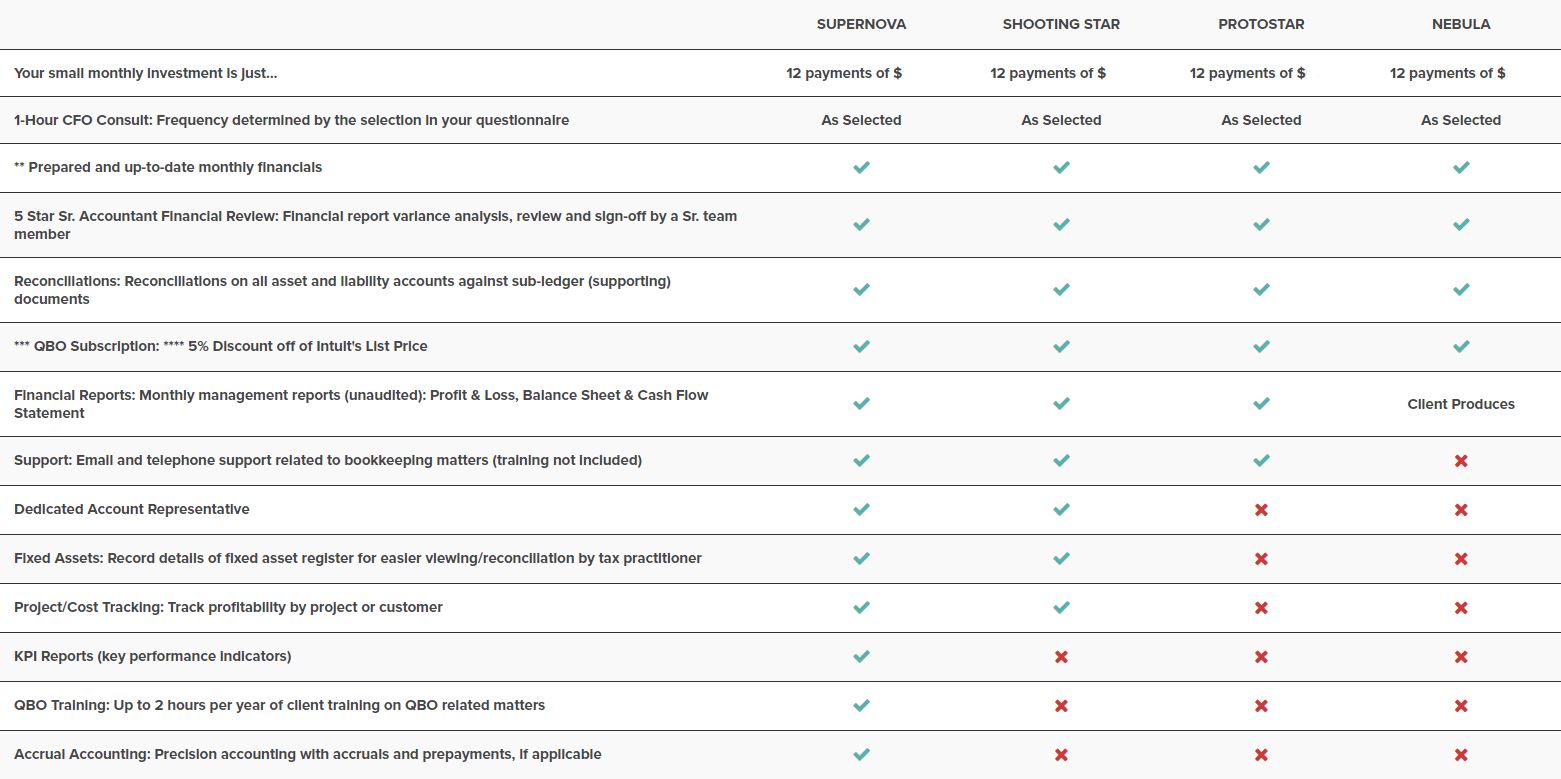Click the SHOOTING STAR plan heading

[x=1061, y=24]
